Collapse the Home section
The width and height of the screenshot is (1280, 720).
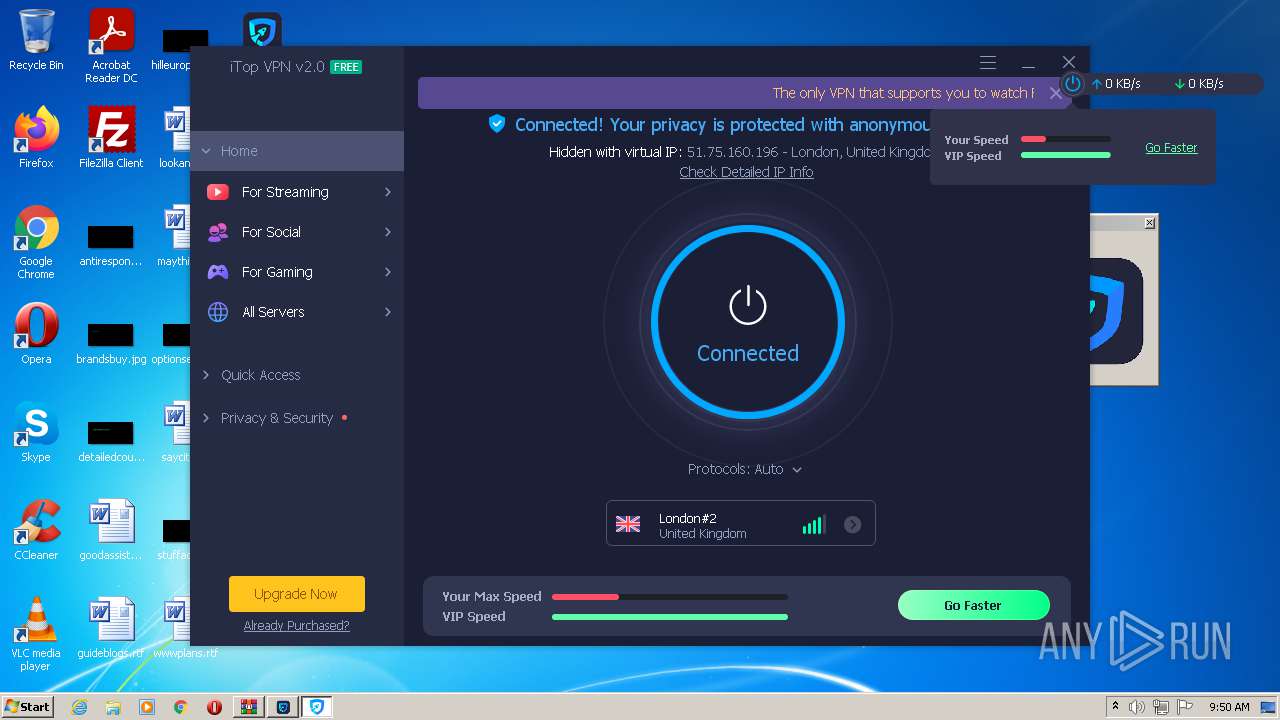(x=297, y=151)
